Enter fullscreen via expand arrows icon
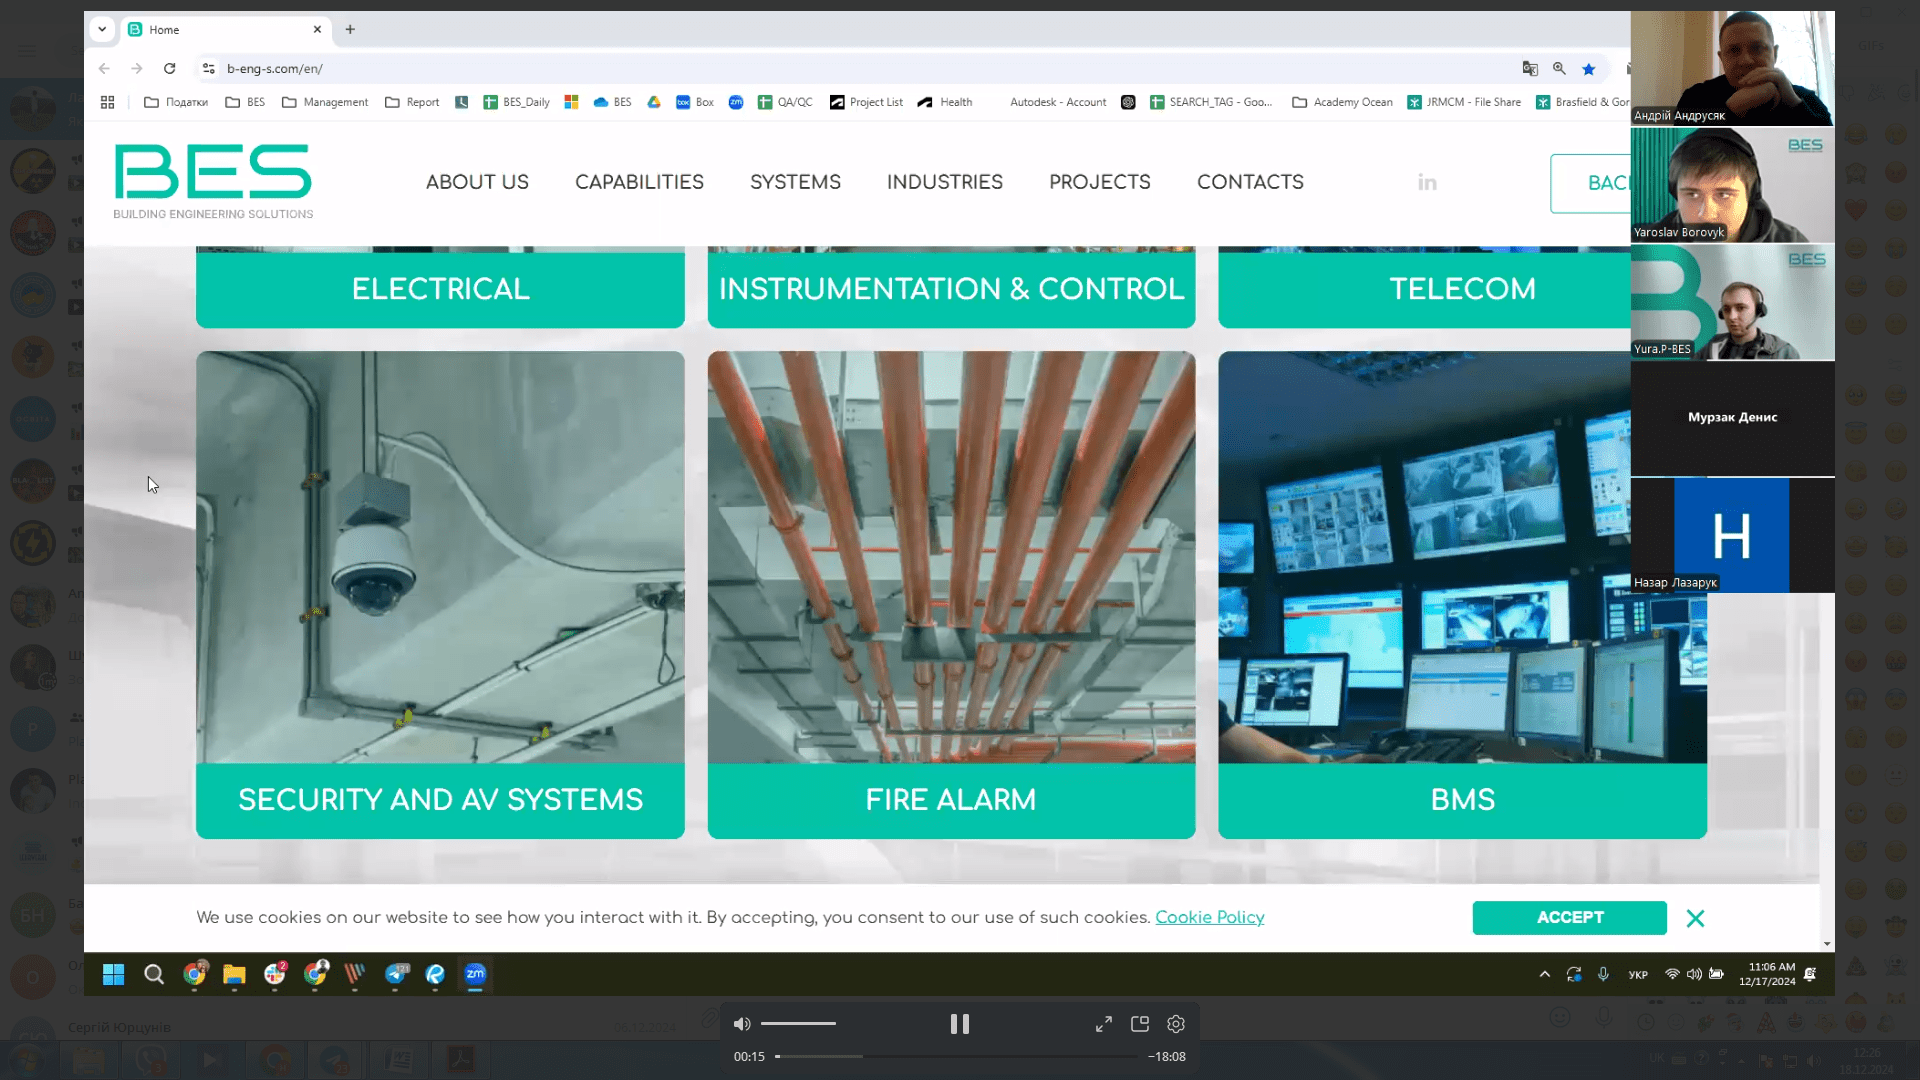 pyautogui.click(x=1103, y=1024)
